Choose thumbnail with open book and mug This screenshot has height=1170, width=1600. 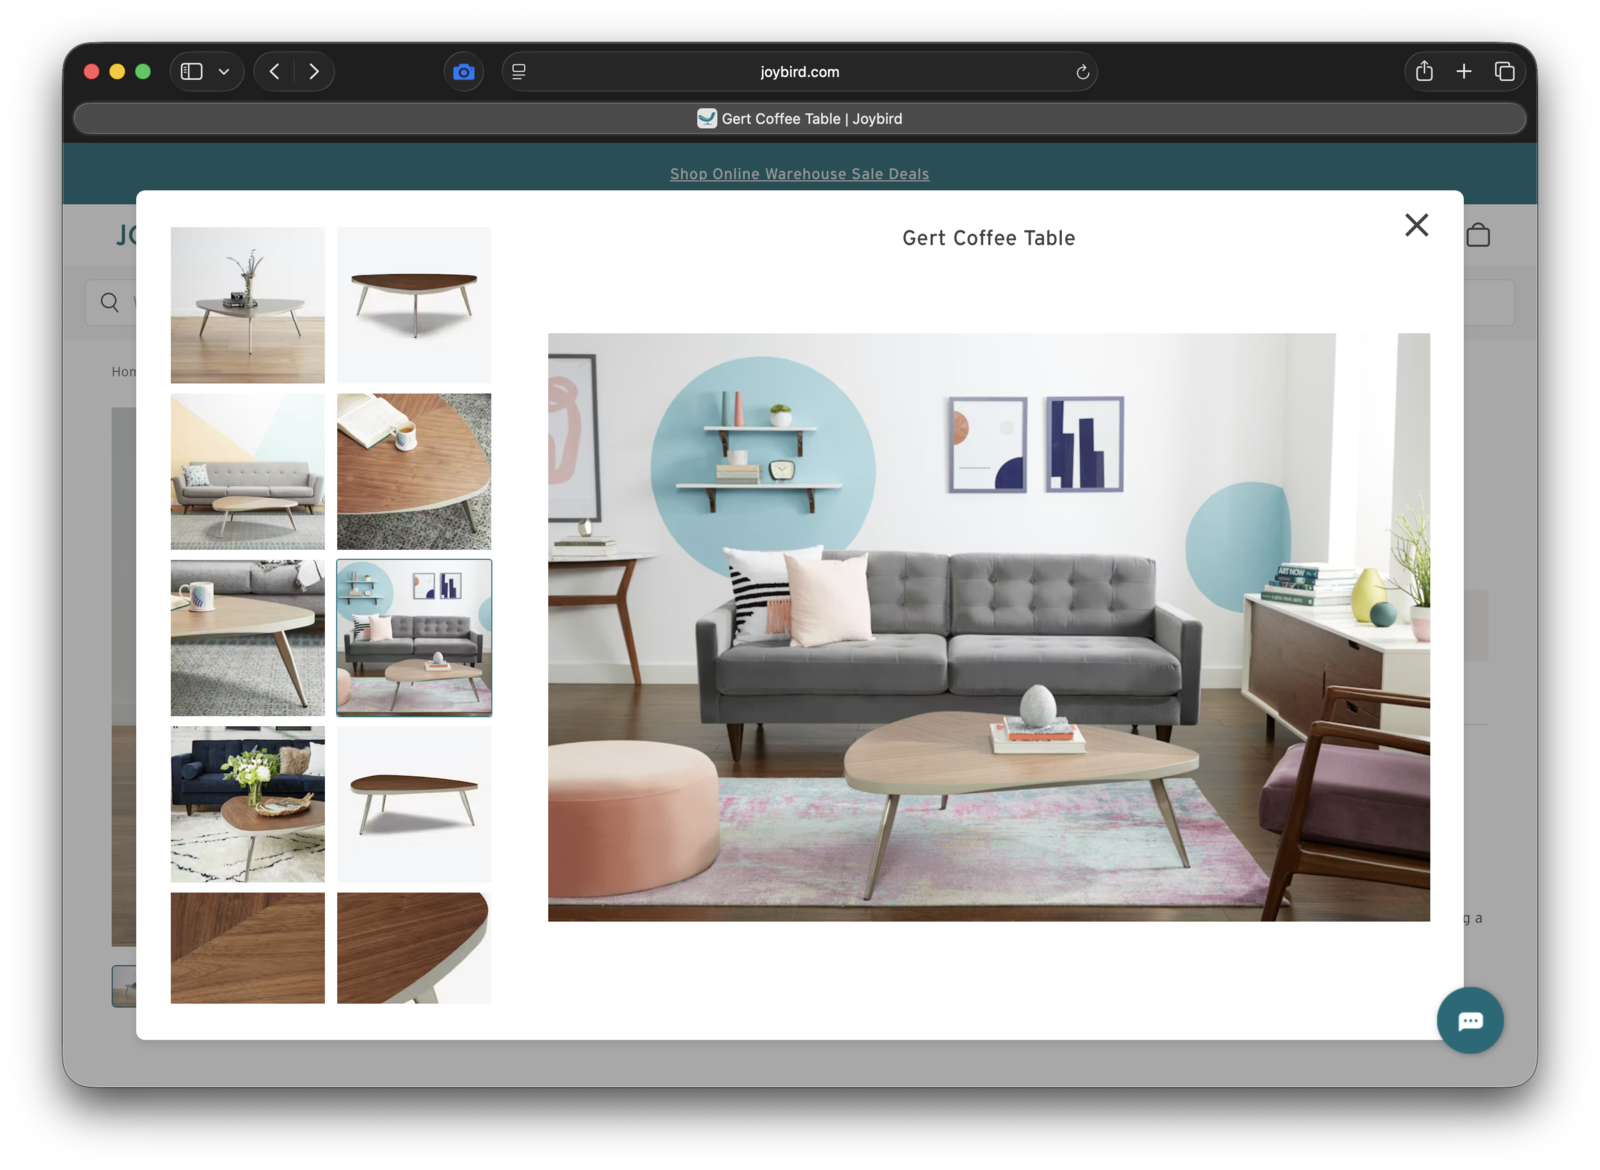(x=414, y=471)
